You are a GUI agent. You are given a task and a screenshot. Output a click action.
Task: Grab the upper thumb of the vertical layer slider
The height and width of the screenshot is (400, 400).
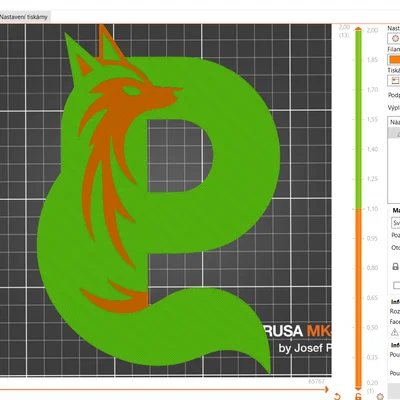pos(358,29)
